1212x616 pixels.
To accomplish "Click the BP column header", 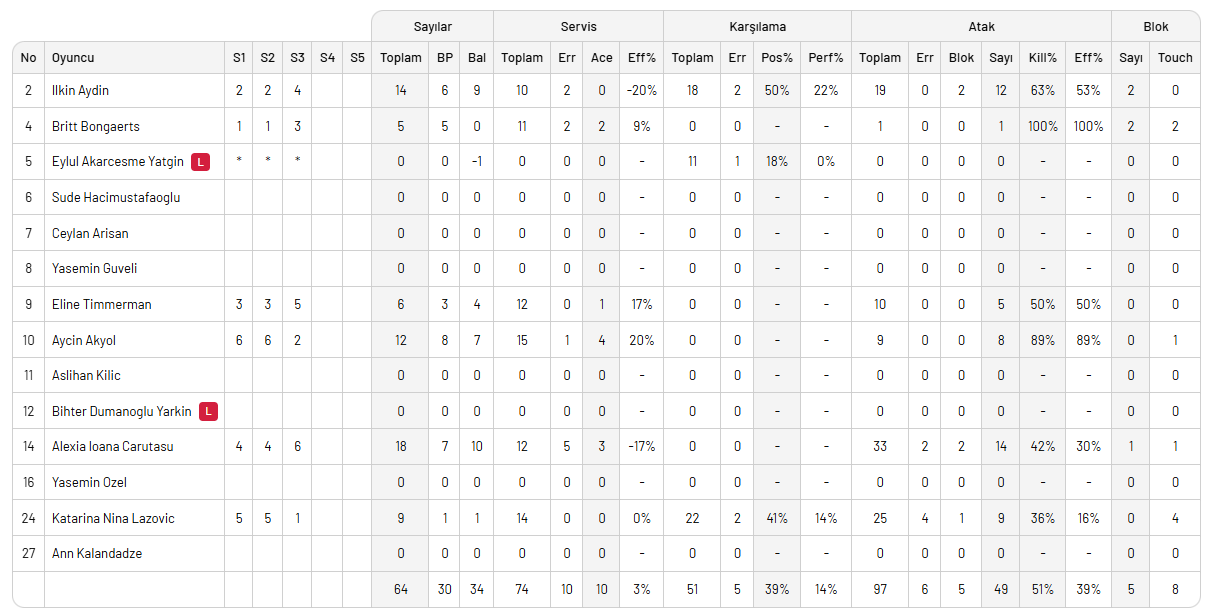I will (445, 58).
